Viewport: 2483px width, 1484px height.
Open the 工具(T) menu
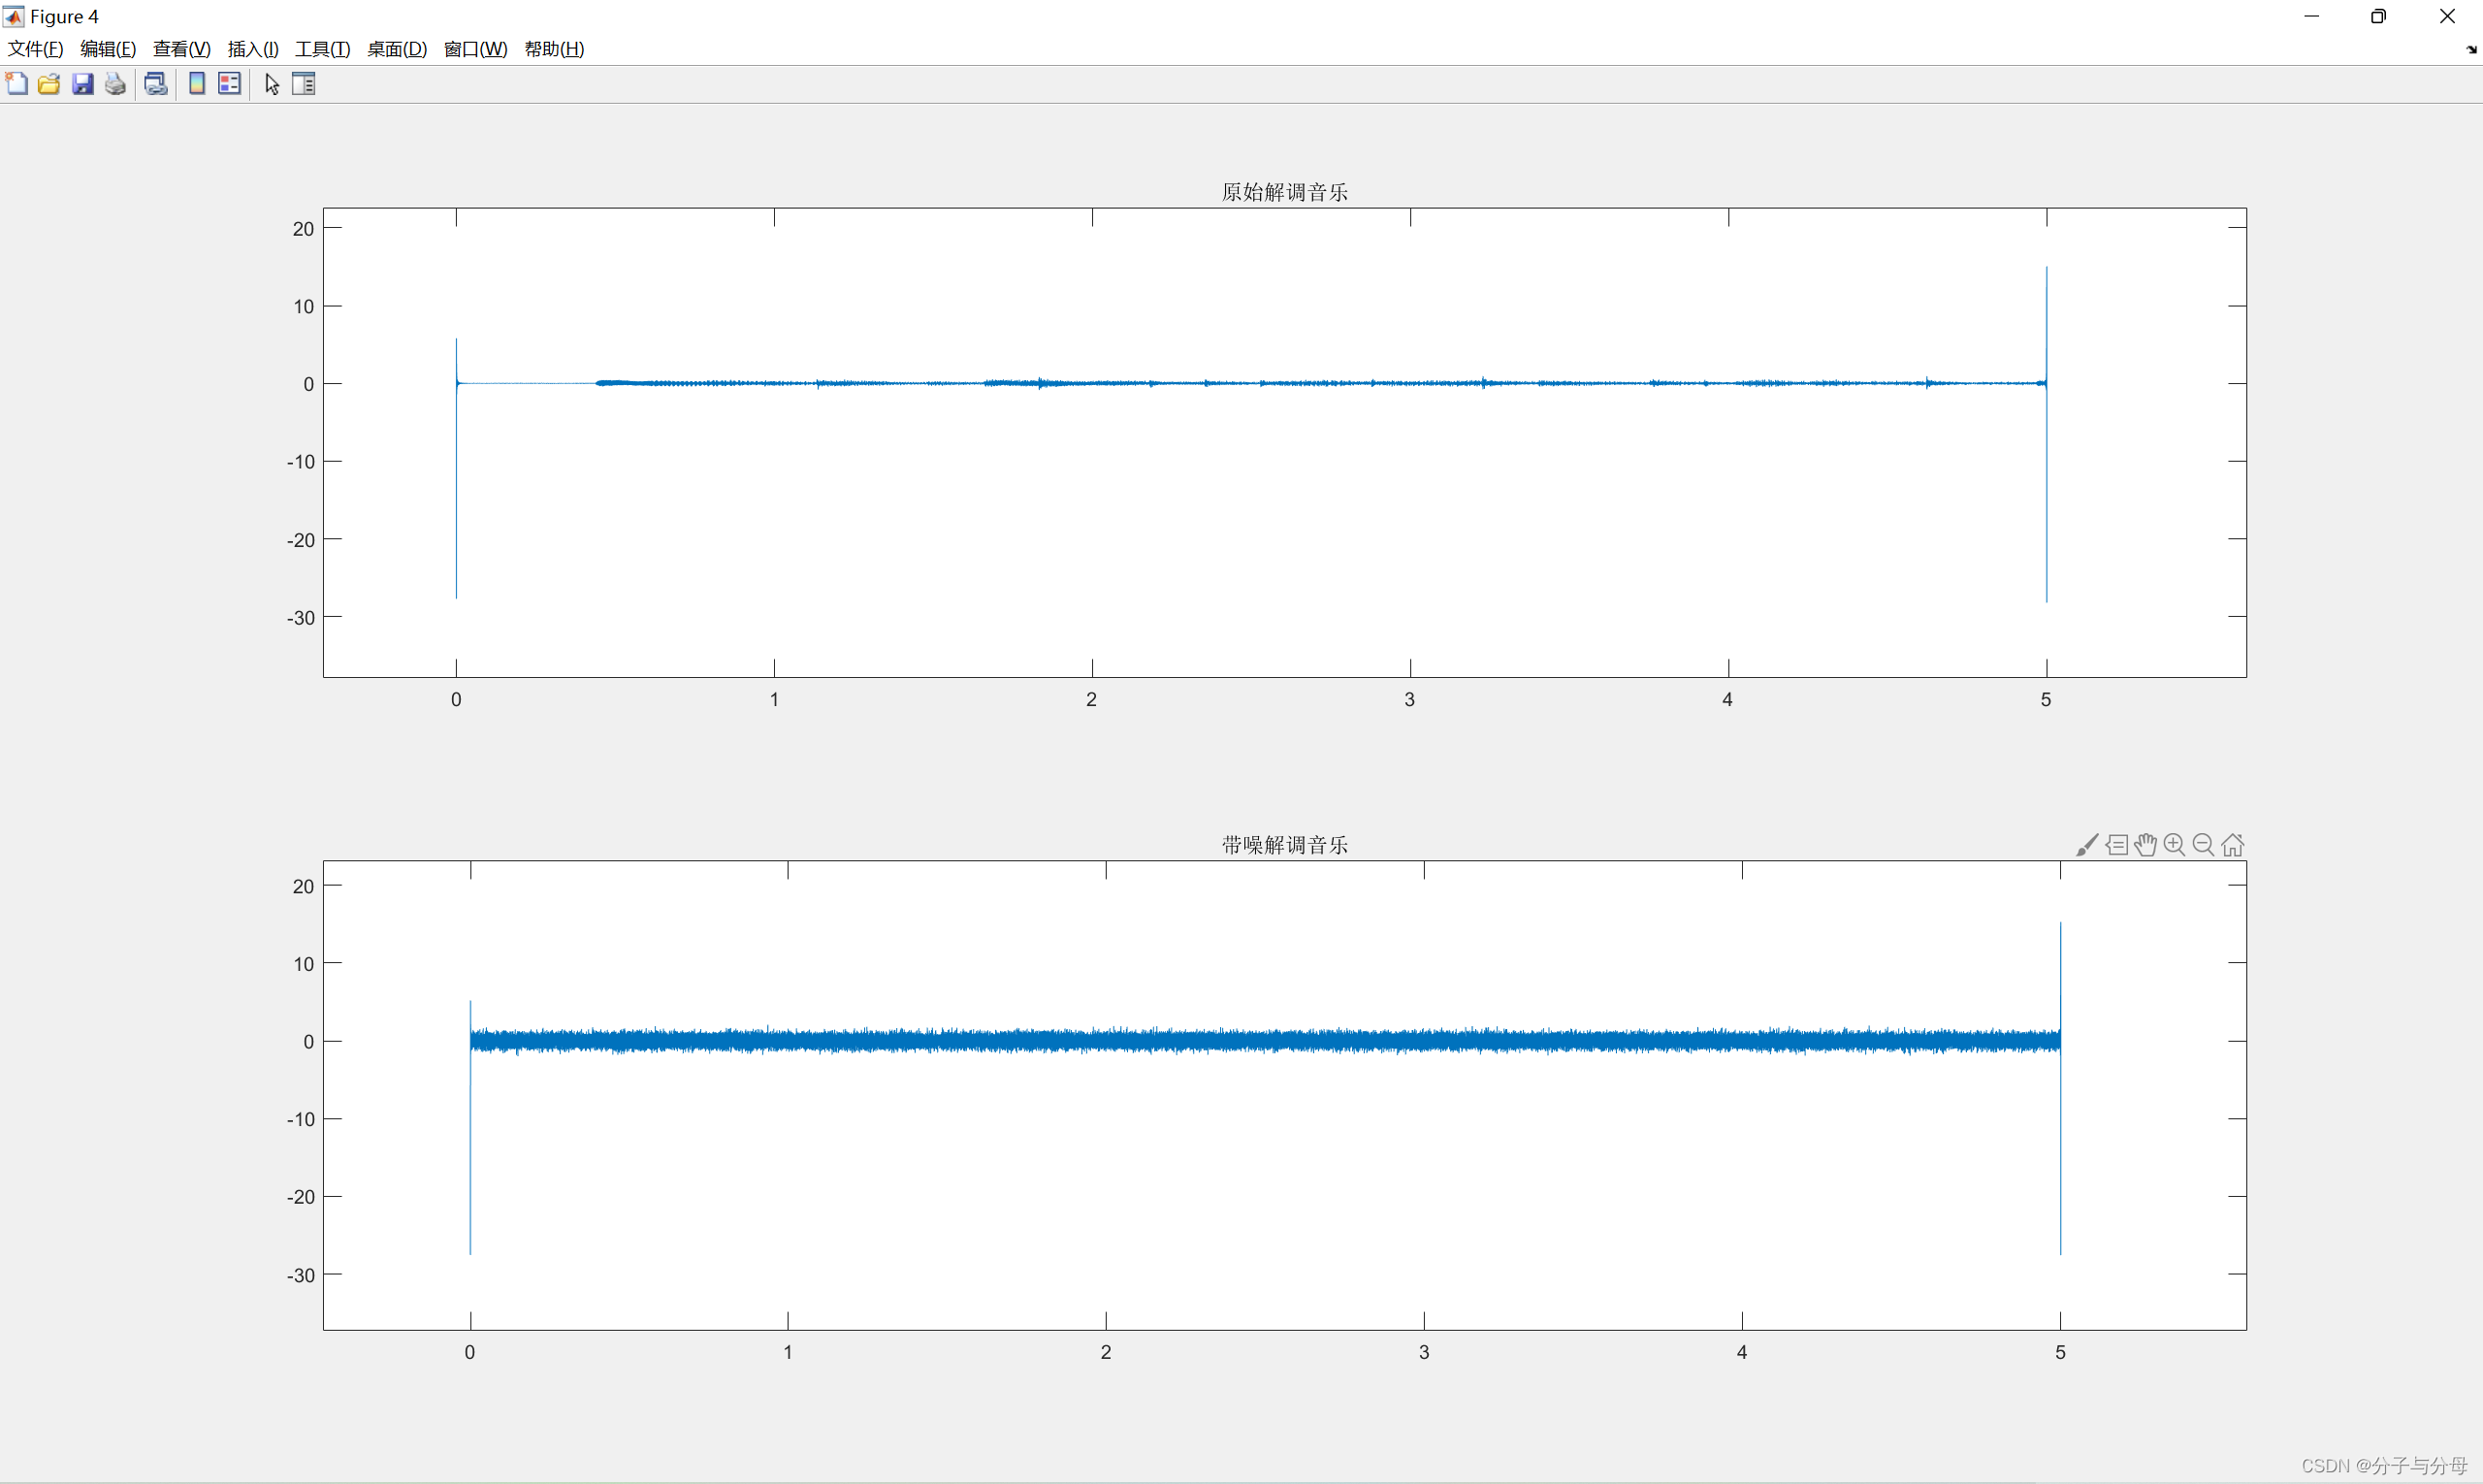(x=322, y=49)
